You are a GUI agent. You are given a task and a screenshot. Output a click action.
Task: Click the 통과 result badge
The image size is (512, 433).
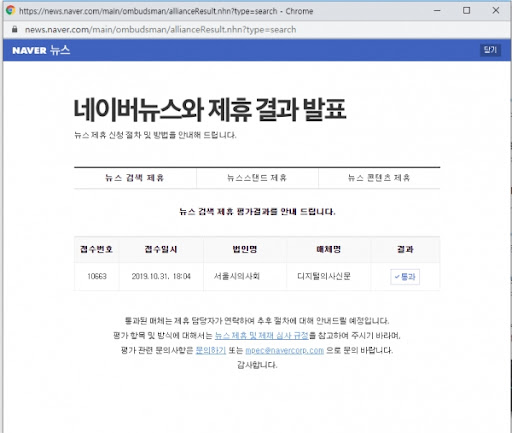point(405,277)
